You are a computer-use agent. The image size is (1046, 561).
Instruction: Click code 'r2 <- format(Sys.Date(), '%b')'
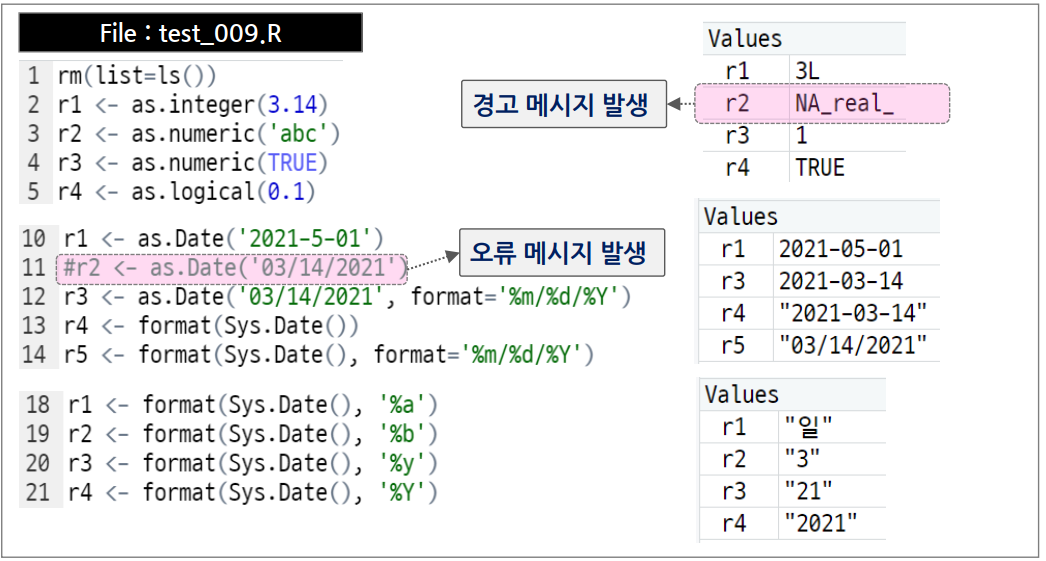[x=252, y=434]
